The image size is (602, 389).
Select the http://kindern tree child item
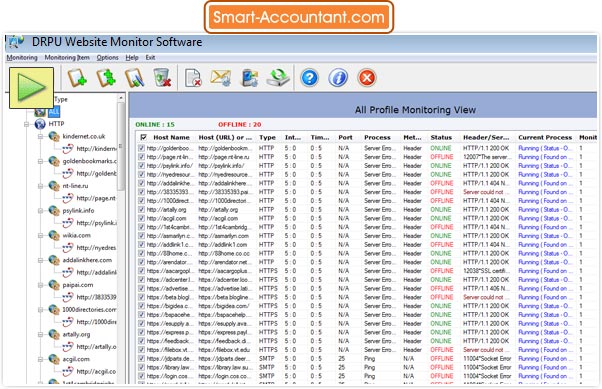96,149
